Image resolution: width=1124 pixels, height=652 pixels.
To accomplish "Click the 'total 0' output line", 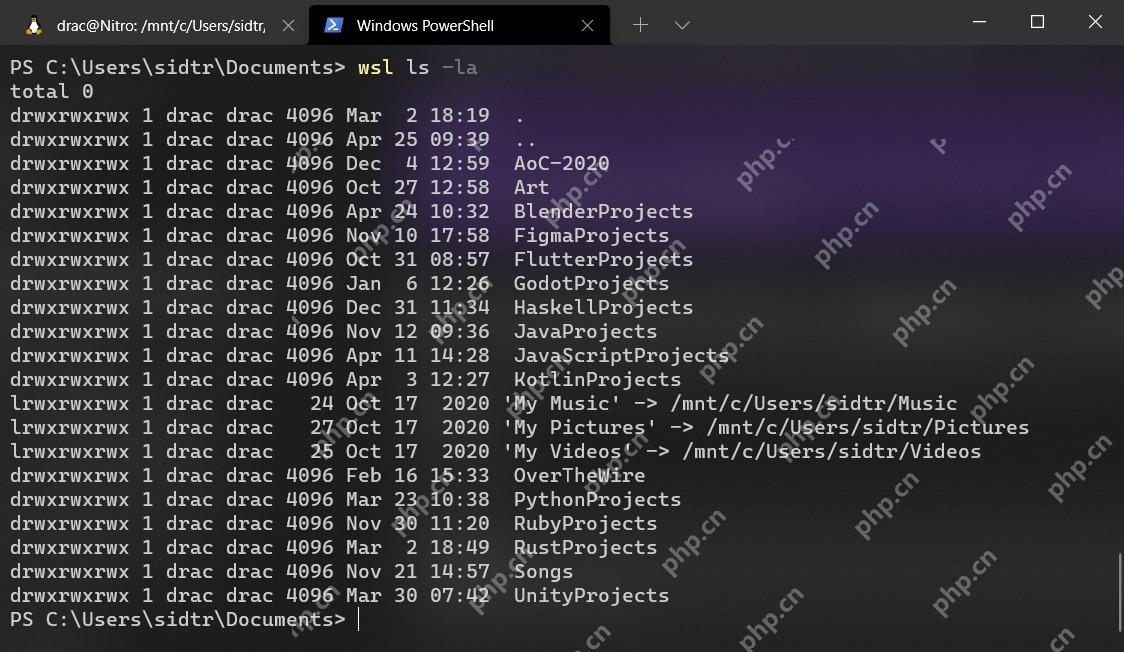I will (x=52, y=92).
